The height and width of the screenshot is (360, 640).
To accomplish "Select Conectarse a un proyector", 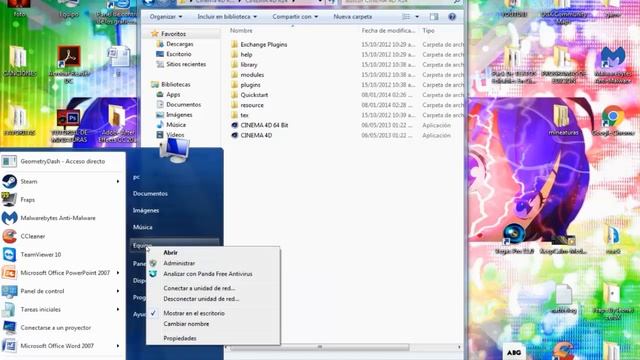I will (62, 327).
